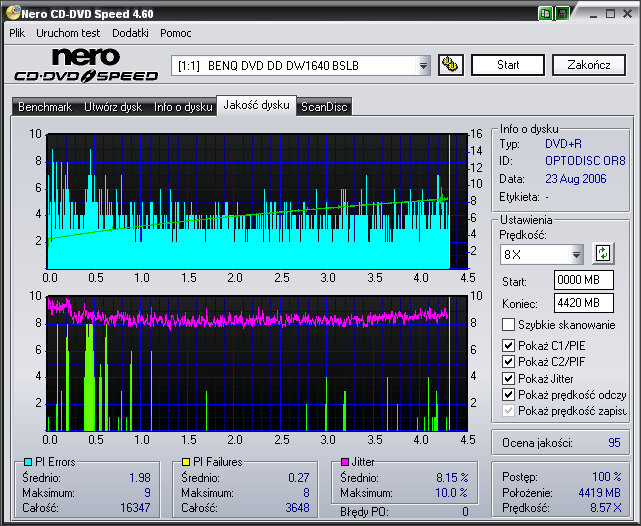Open the Dodatki menu

pyautogui.click(x=130, y=33)
